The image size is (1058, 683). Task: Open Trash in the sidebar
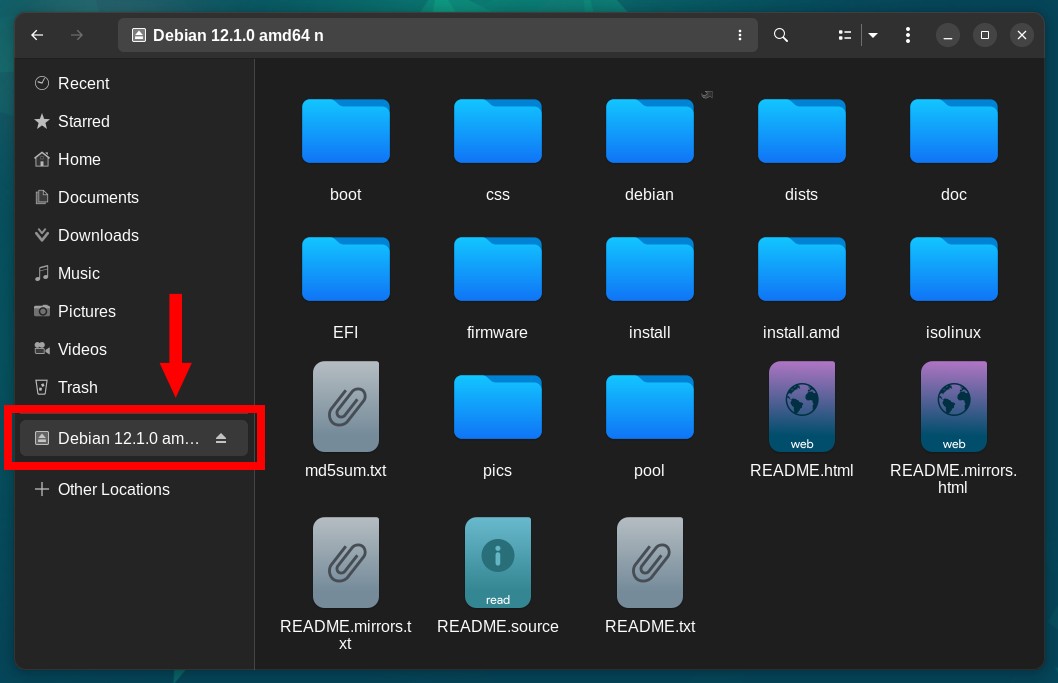tap(134, 387)
